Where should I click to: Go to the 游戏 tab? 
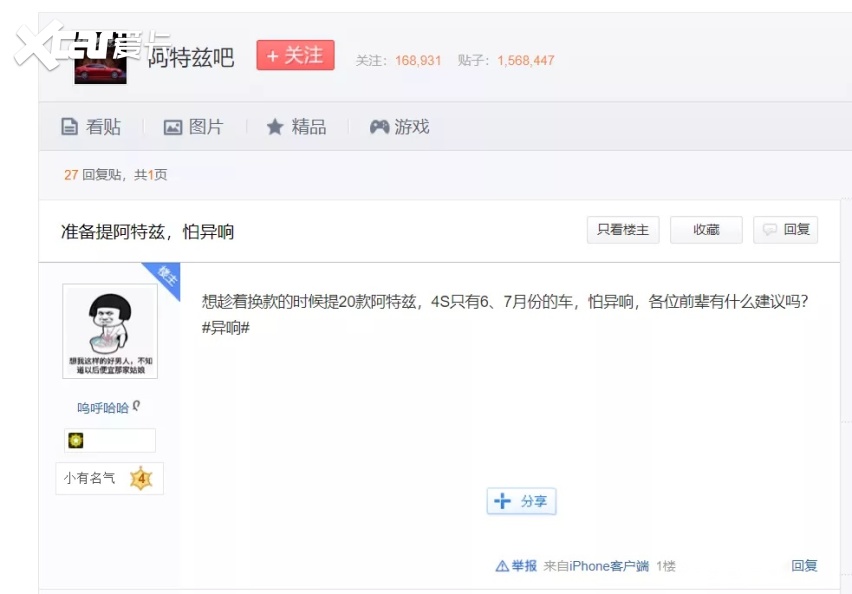click(399, 127)
